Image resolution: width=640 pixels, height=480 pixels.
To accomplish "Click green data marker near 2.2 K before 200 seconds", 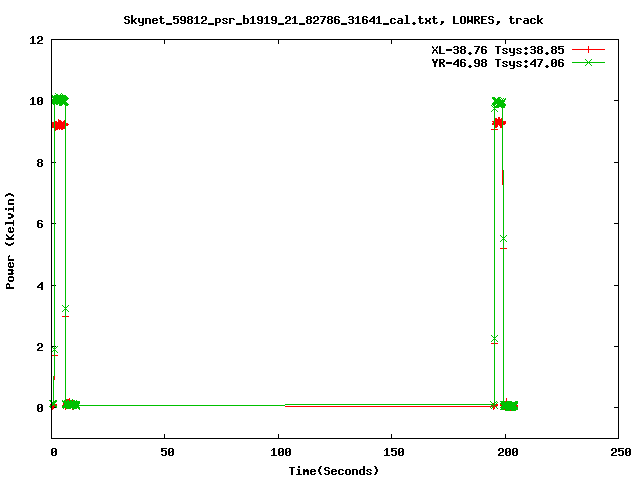I will pyautogui.click(x=494, y=339).
